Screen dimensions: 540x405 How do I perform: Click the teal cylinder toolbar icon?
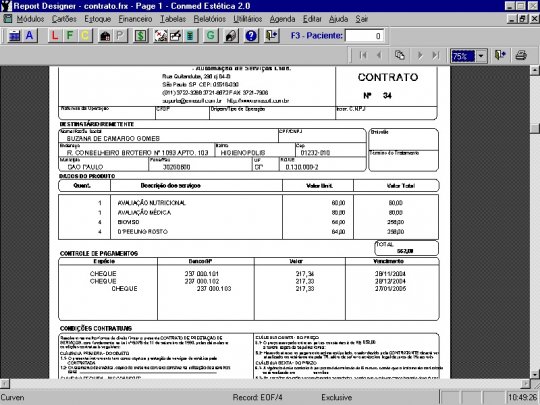pyautogui.click(x=190, y=35)
